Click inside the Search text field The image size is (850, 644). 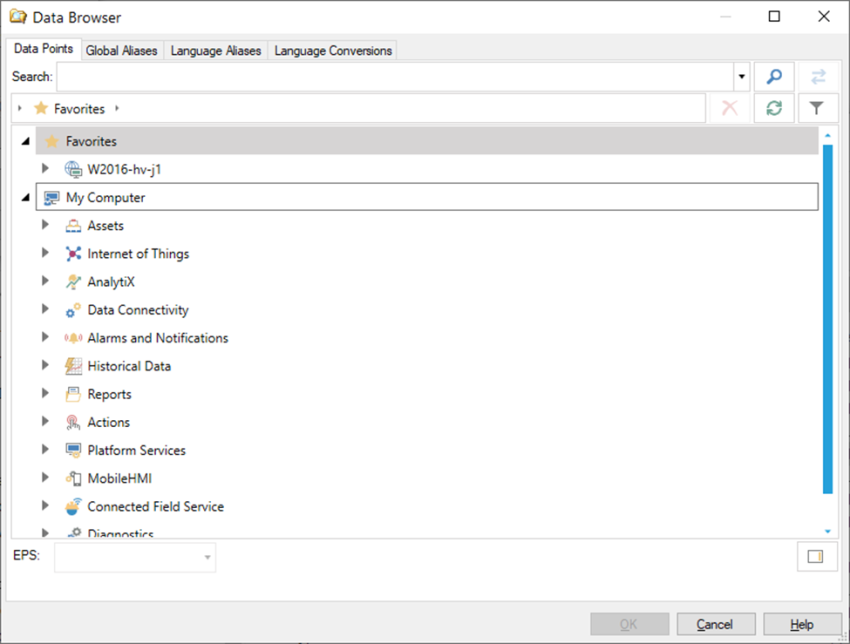coord(395,77)
